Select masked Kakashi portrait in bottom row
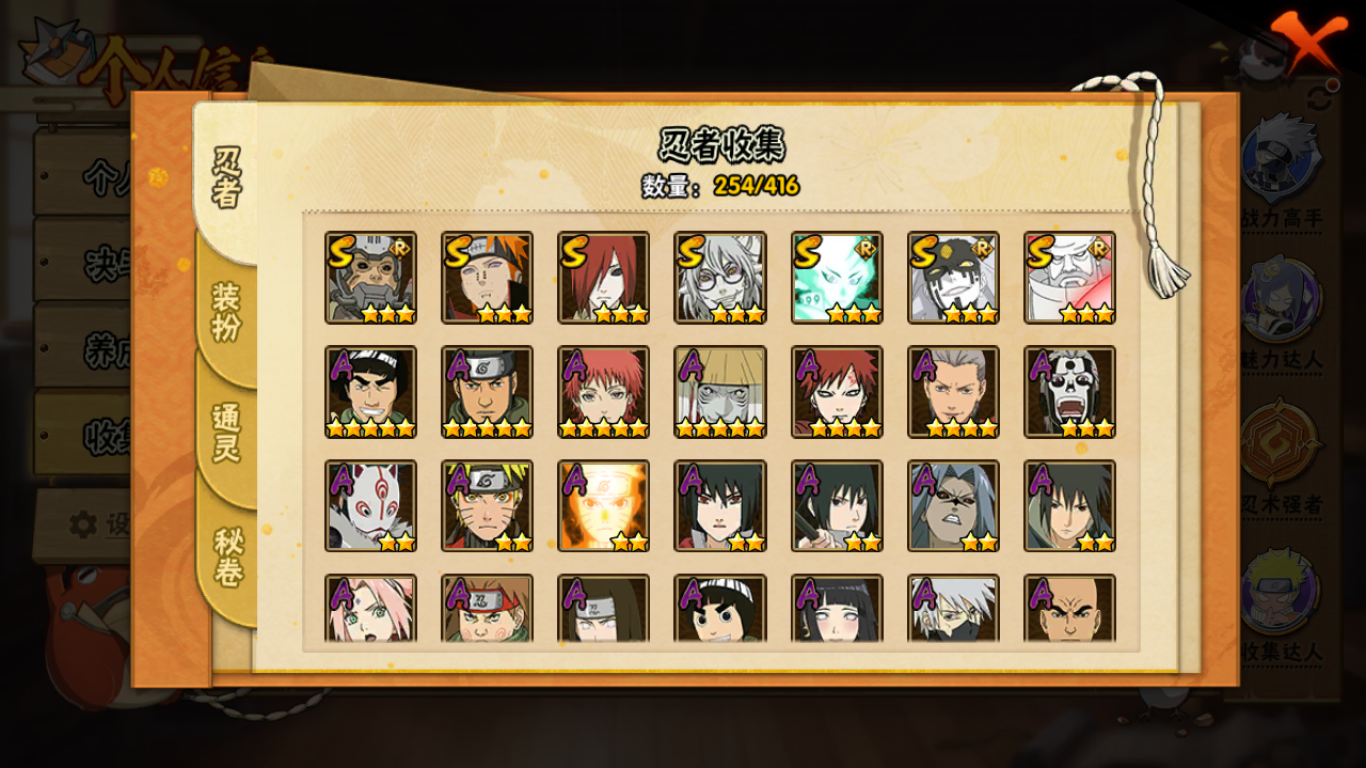This screenshot has width=1366, height=768. pyautogui.click(x=953, y=608)
